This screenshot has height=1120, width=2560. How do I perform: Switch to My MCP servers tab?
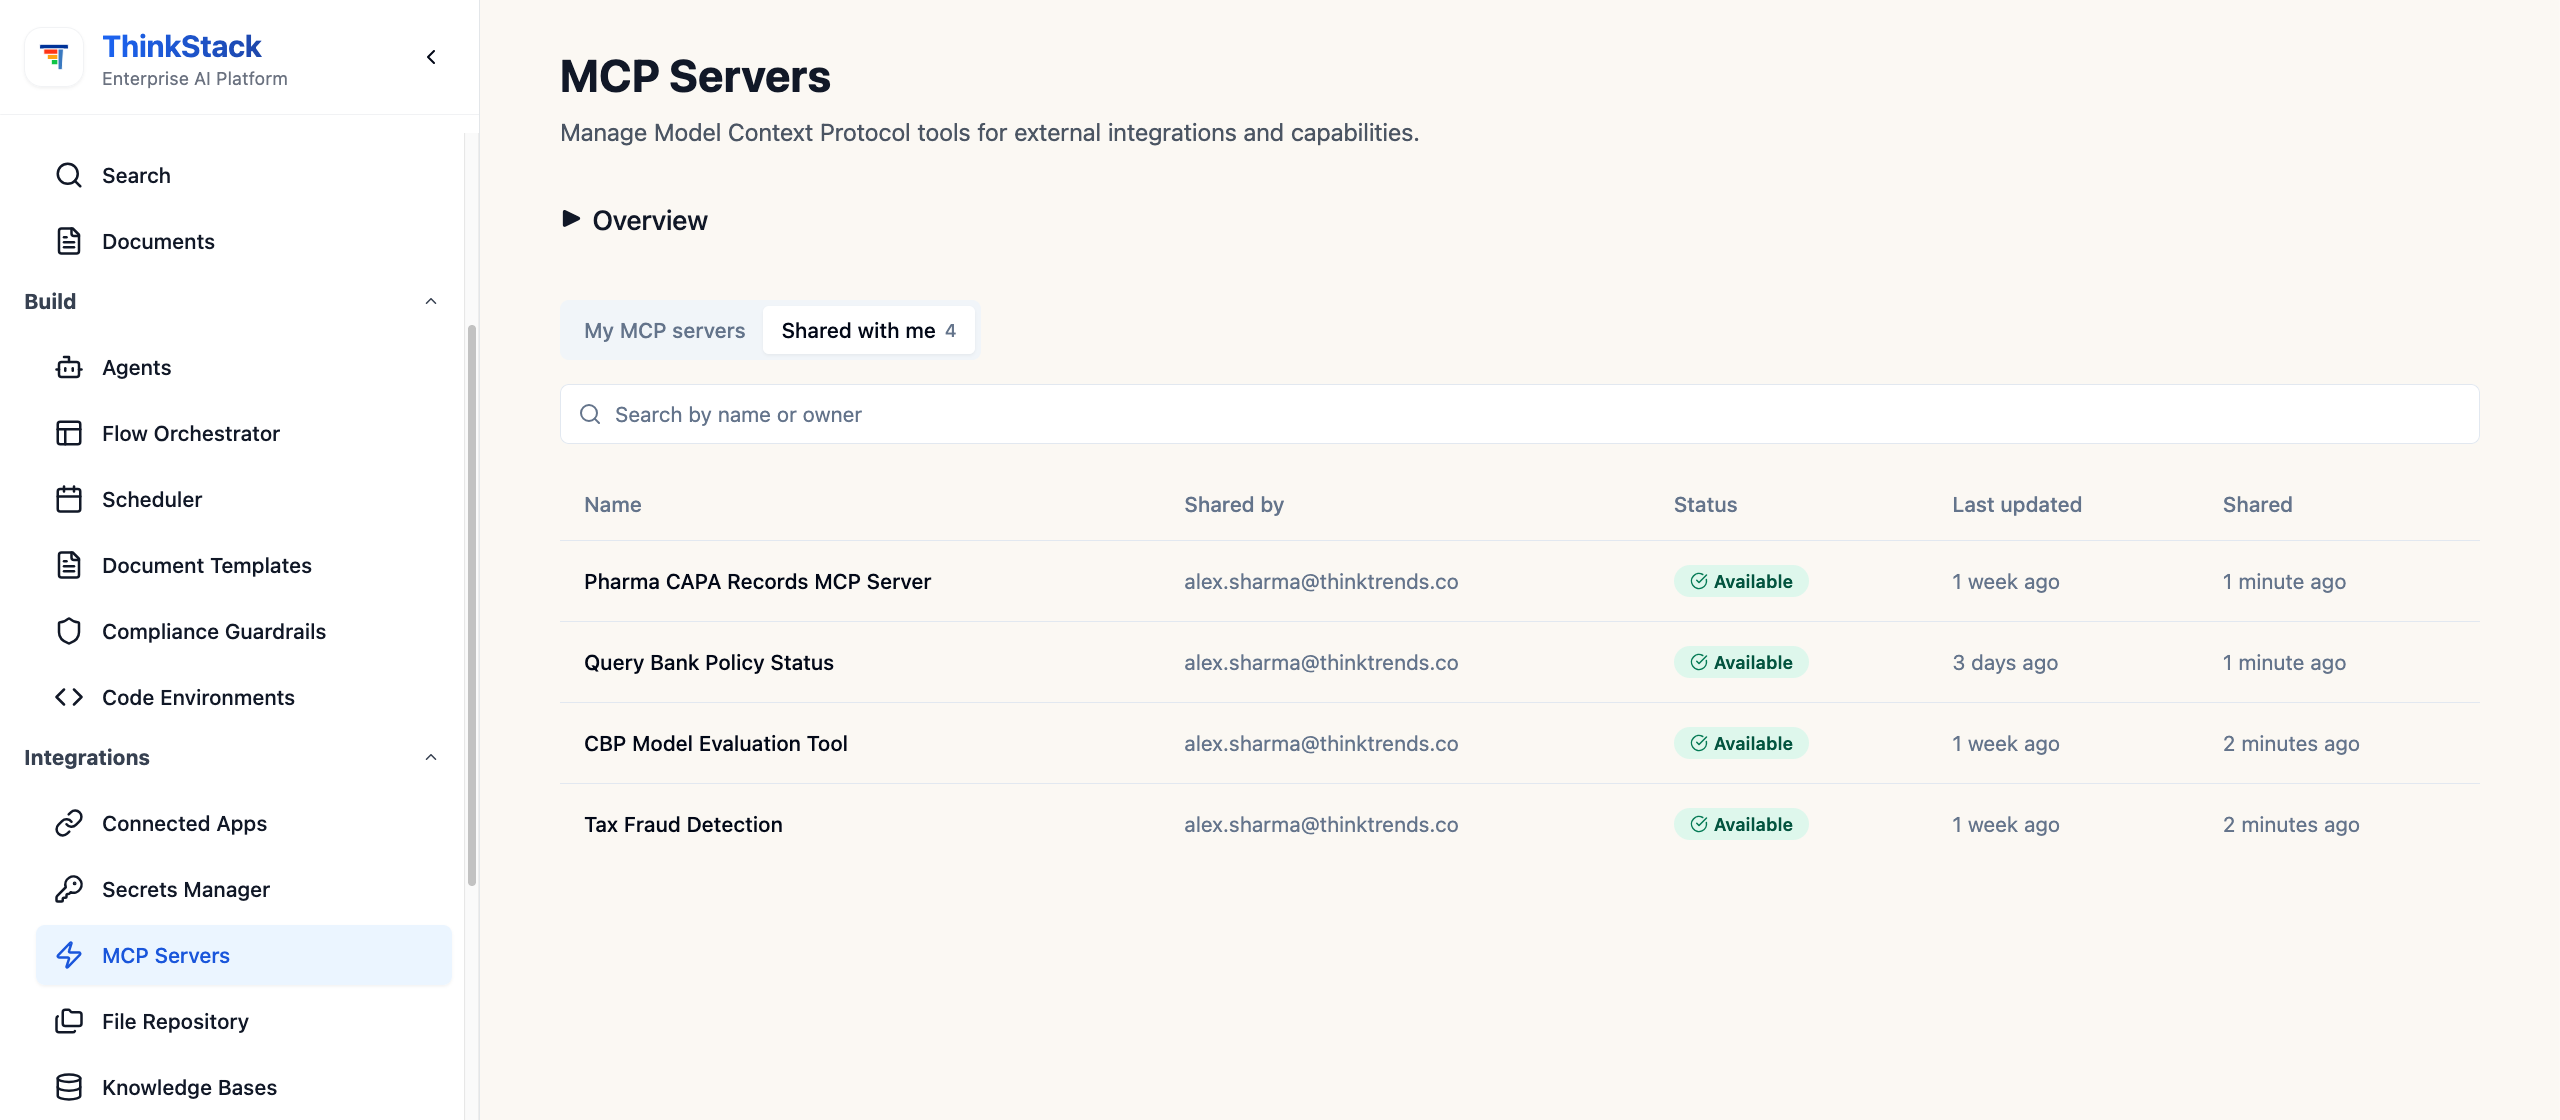click(665, 331)
